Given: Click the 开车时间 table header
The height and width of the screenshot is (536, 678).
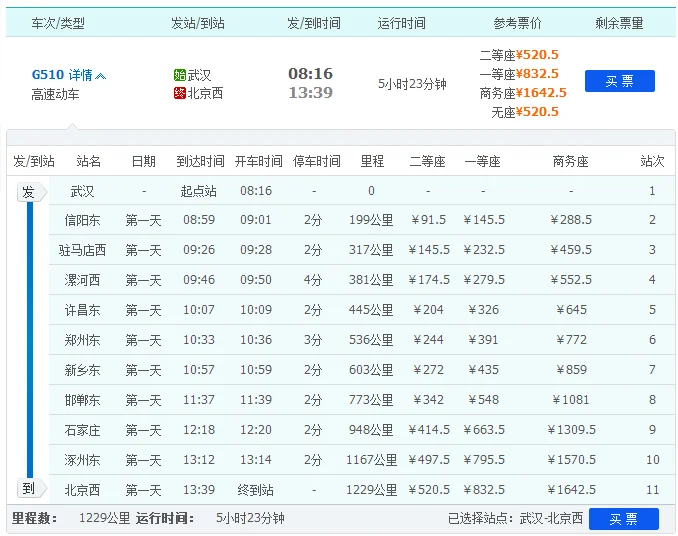Looking at the screenshot, I should 258,161.
